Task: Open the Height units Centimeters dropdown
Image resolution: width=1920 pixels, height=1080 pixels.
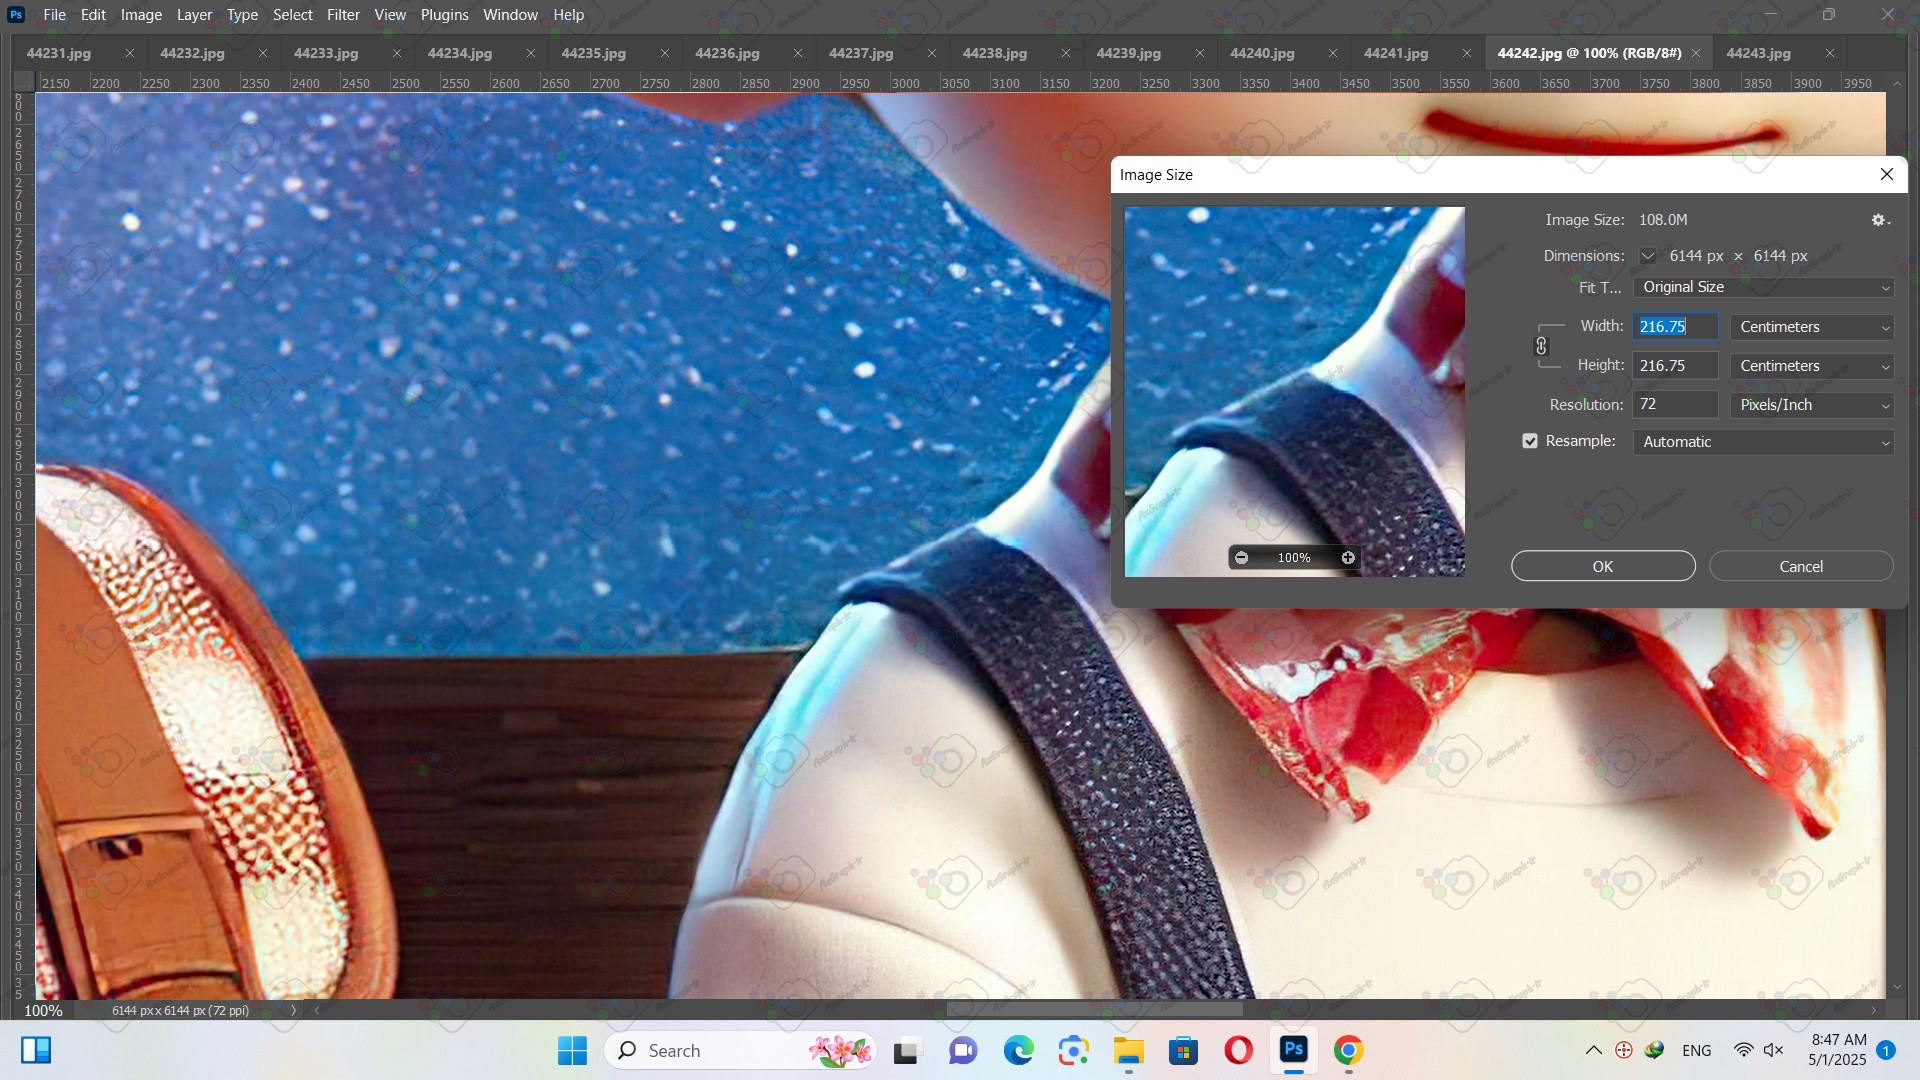Action: coord(1812,366)
